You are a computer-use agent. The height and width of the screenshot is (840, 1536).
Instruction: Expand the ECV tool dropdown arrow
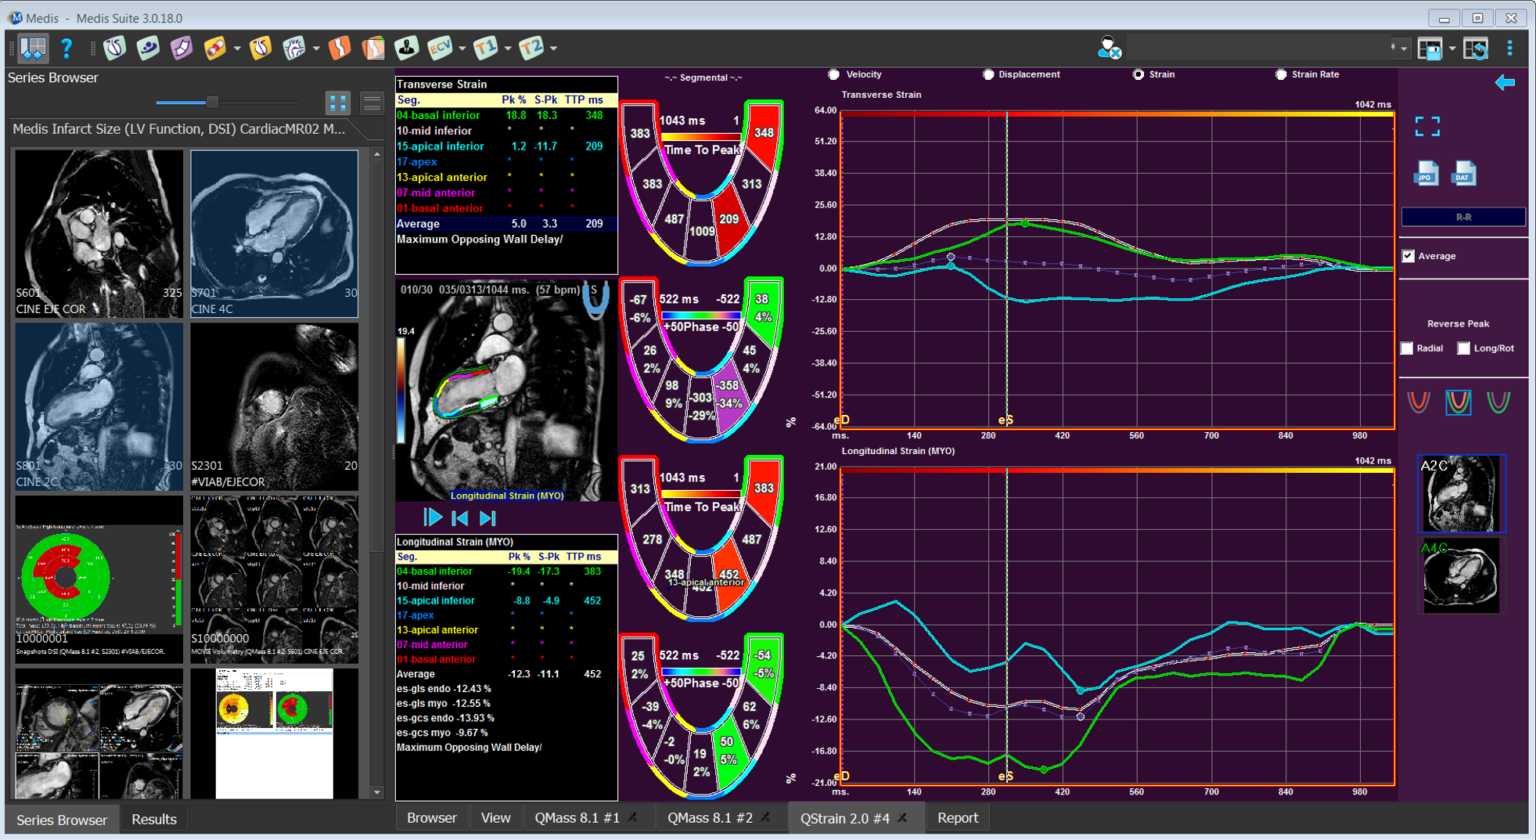pyautogui.click(x=462, y=48)
